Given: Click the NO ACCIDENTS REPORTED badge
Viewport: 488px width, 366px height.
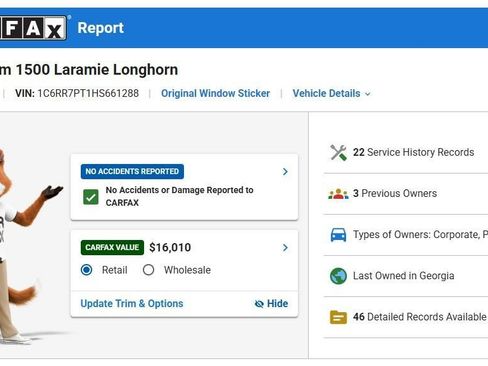Looking at the screenshot, I should (x=132, y=171).
